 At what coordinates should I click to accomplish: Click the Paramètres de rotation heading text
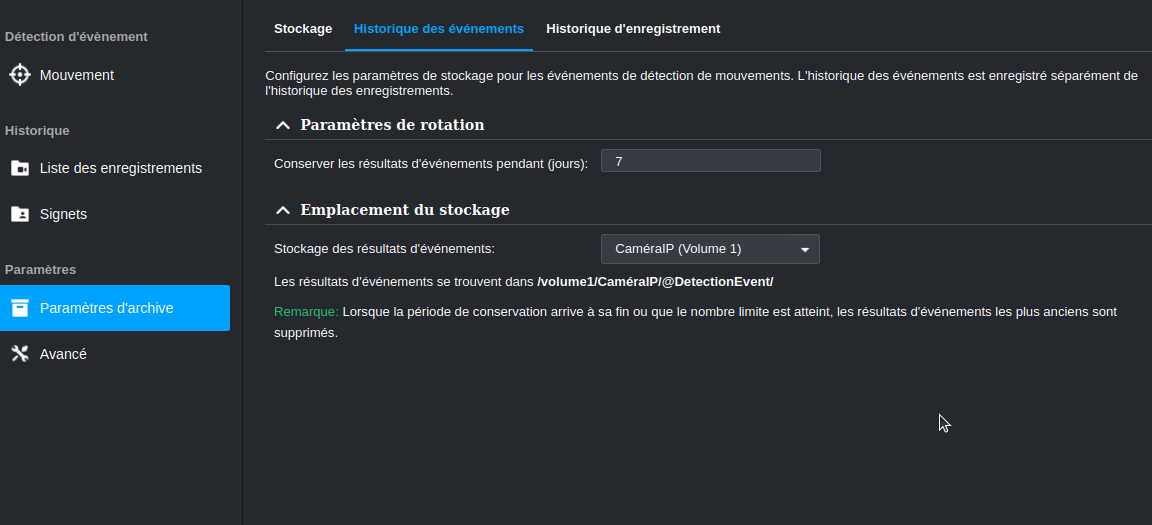click(392, 125)
